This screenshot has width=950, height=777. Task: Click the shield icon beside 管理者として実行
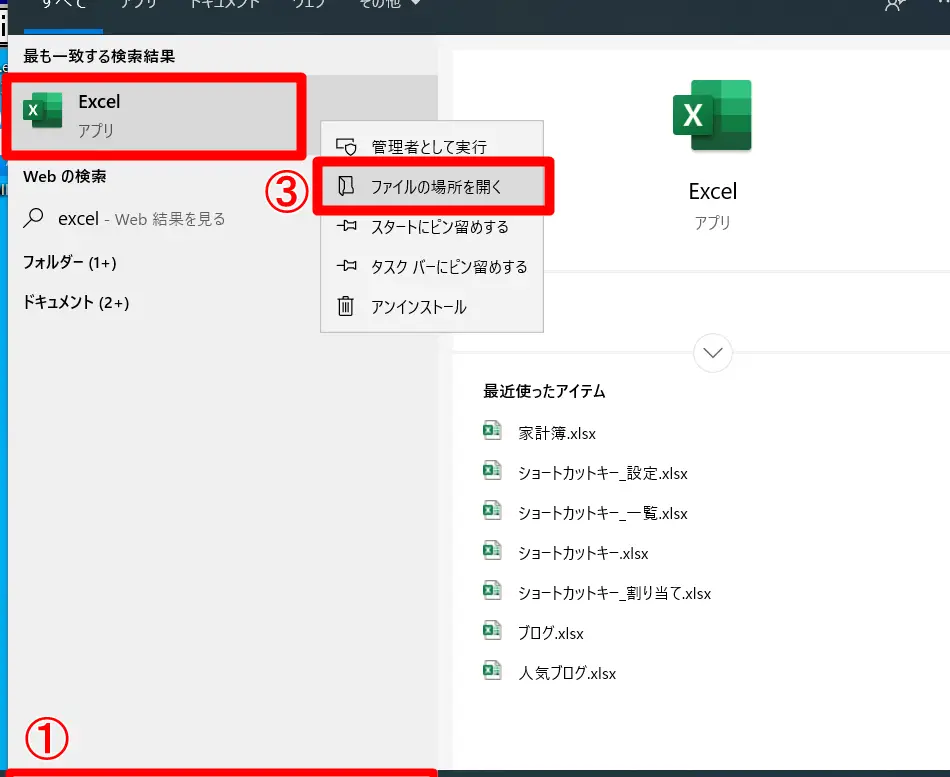347,146
